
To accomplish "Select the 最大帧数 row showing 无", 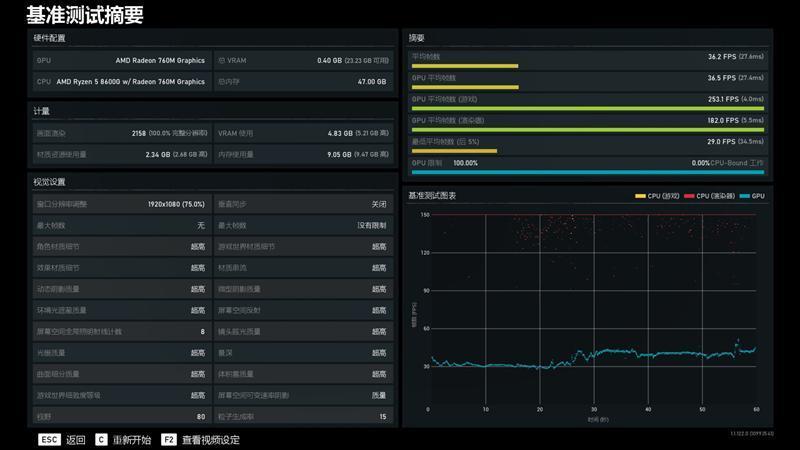I will pos(121,225).
